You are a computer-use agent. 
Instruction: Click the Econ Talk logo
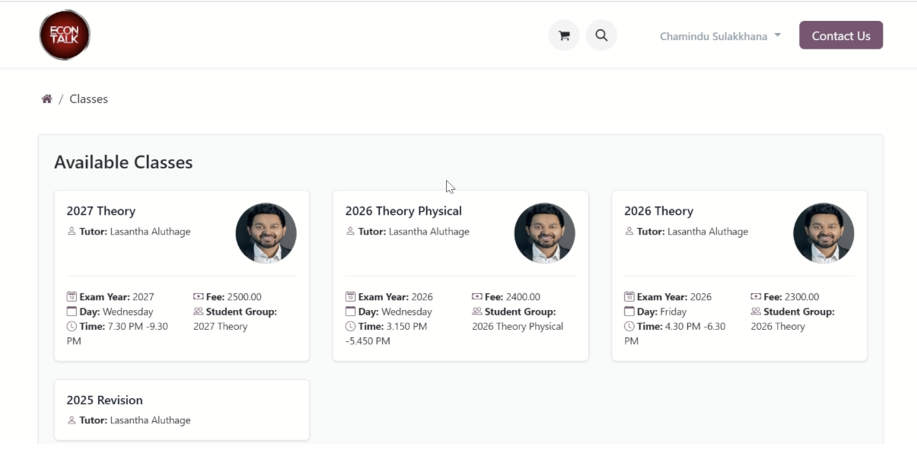click(65, 35)
